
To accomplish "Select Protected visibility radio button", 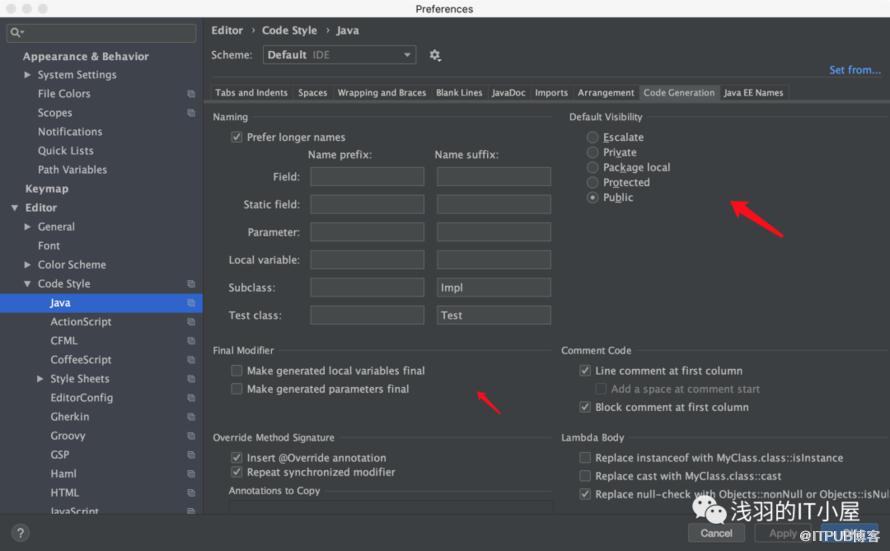I will tap(593, 182).
